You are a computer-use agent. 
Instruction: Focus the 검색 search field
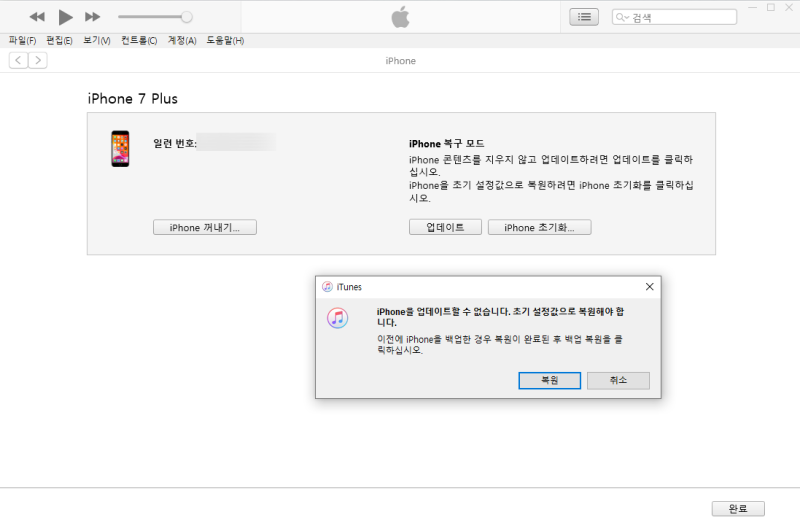[674, 17]
